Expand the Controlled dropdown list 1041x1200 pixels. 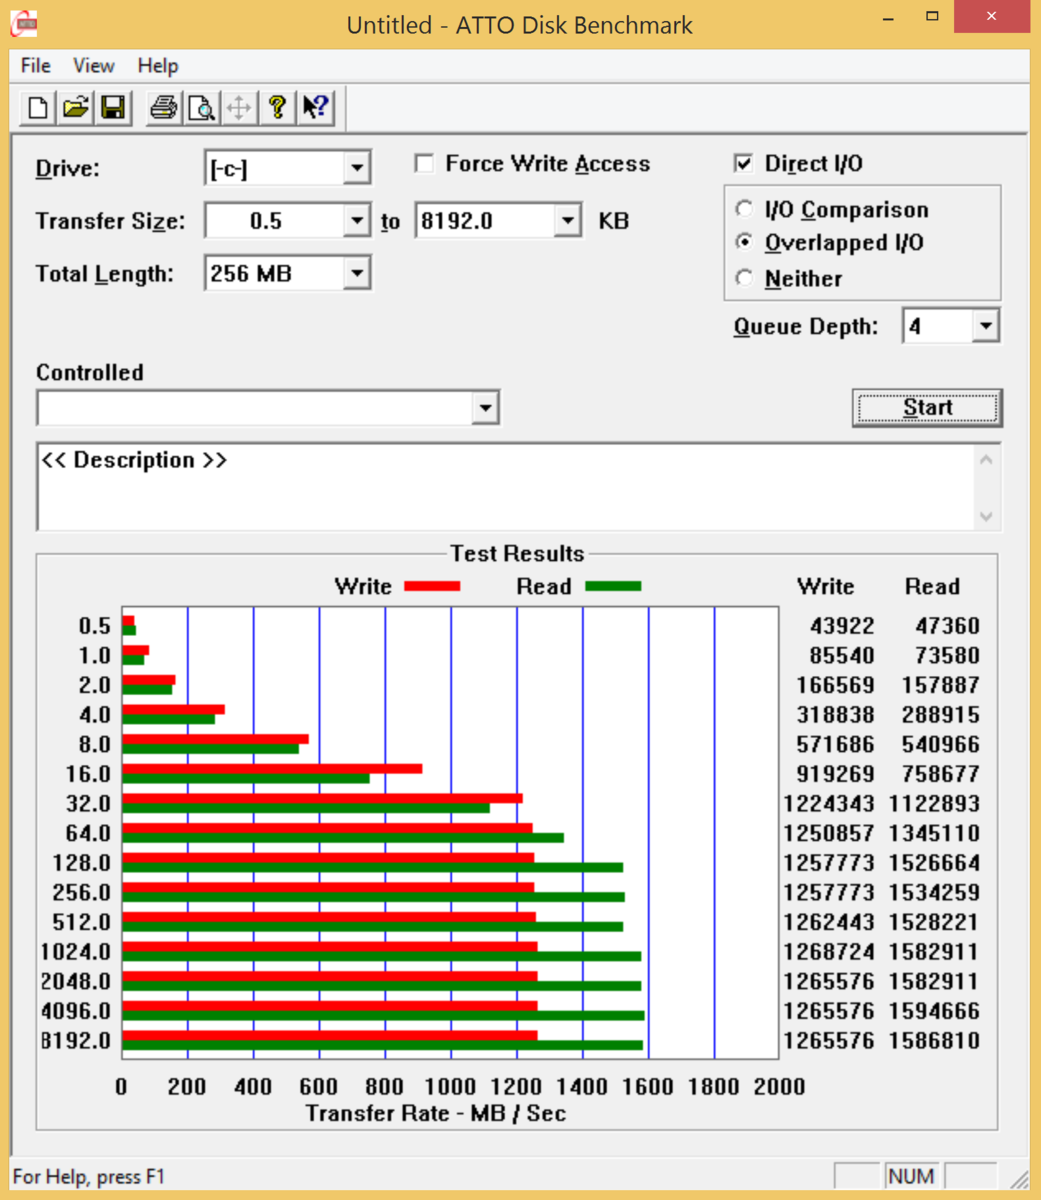click(485, 408)
